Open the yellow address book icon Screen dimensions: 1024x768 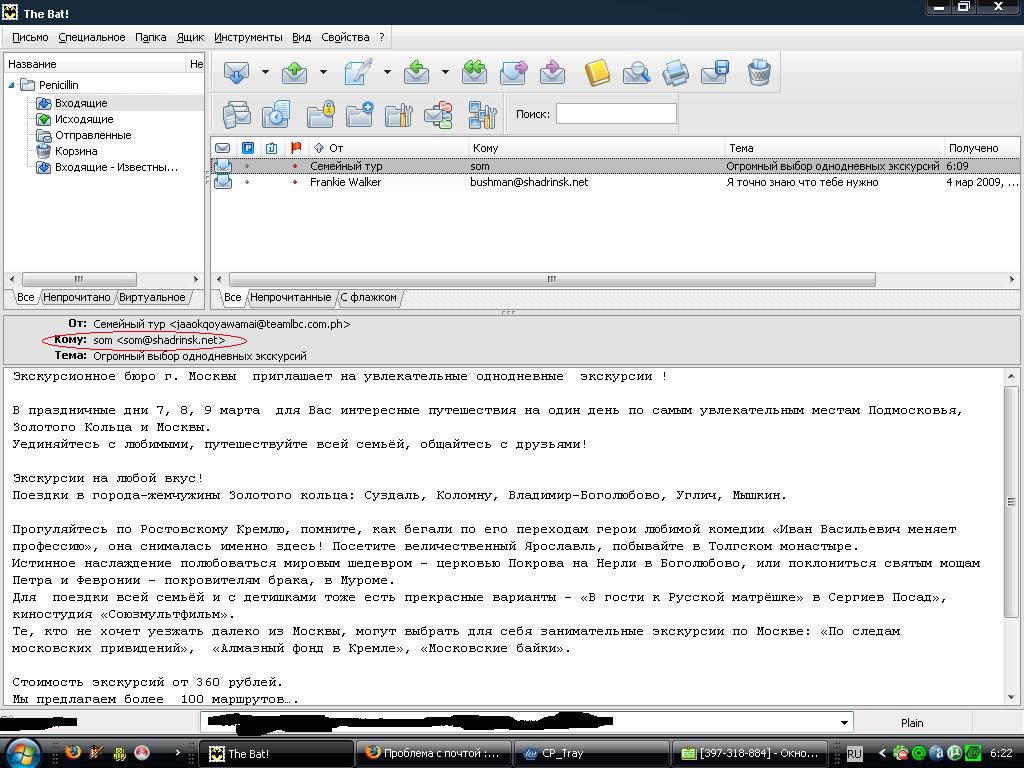coord(597,72)
